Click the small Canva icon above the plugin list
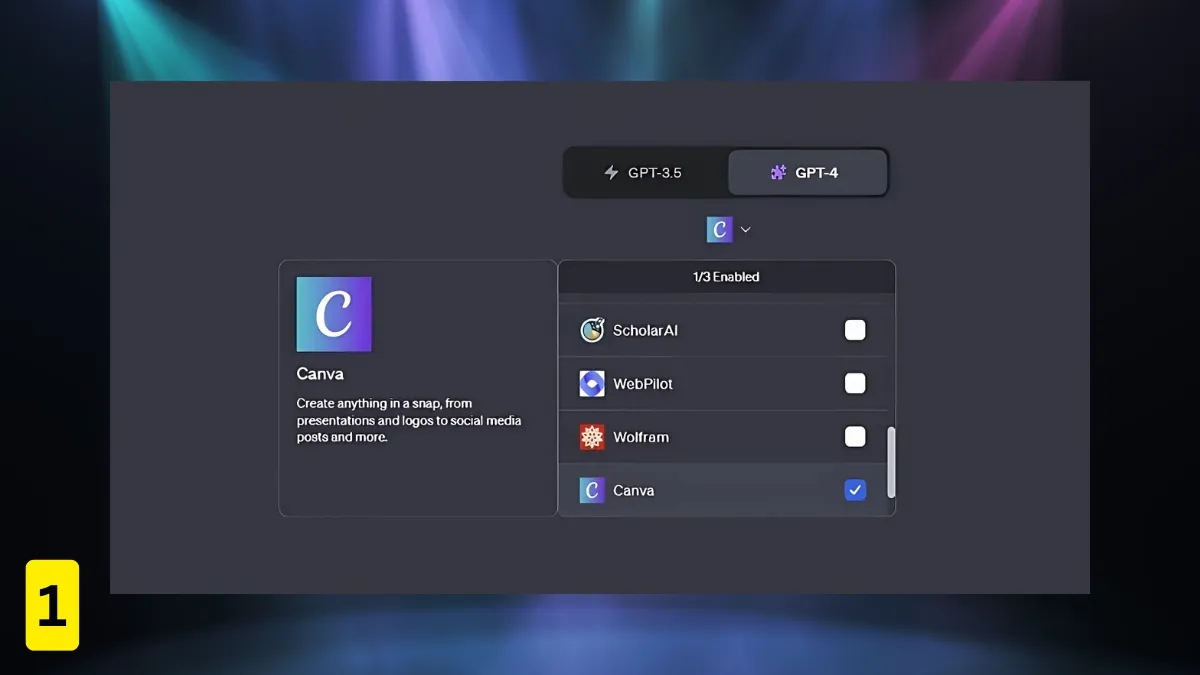 (x=718, y=229)
